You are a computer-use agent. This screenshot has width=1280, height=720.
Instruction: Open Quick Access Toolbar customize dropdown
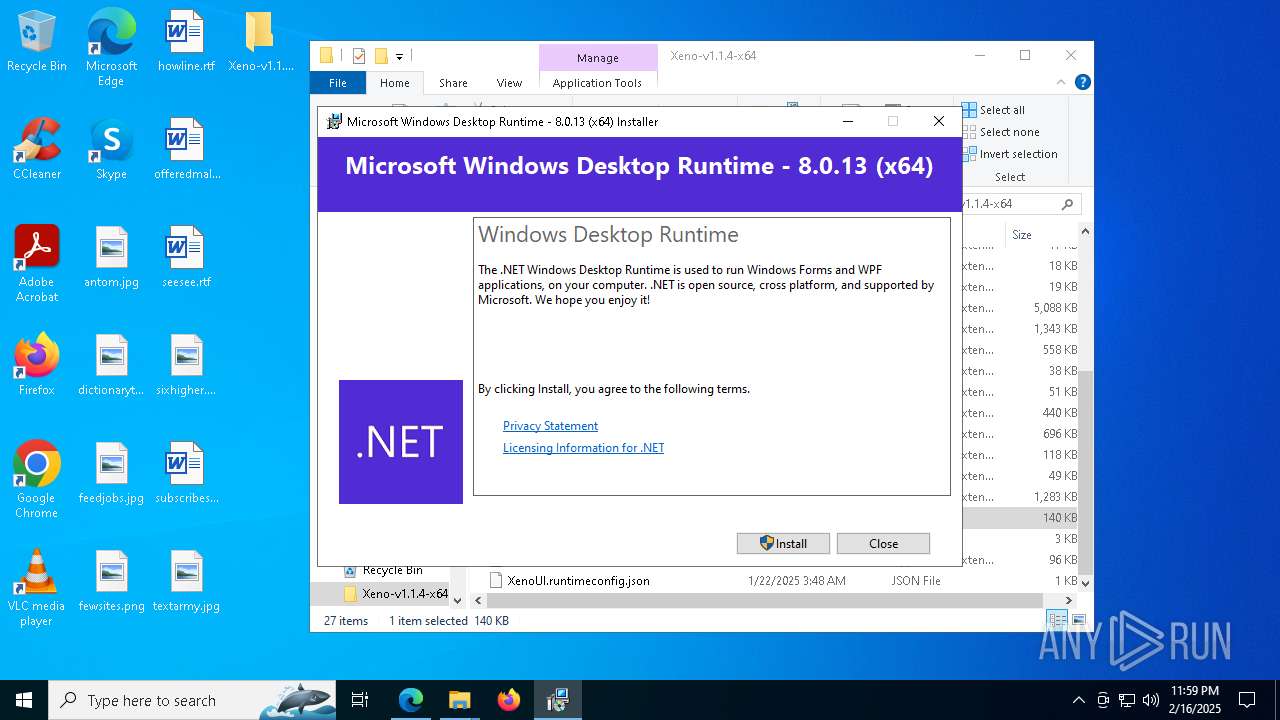pyautogui.click(x=399, y=56)
